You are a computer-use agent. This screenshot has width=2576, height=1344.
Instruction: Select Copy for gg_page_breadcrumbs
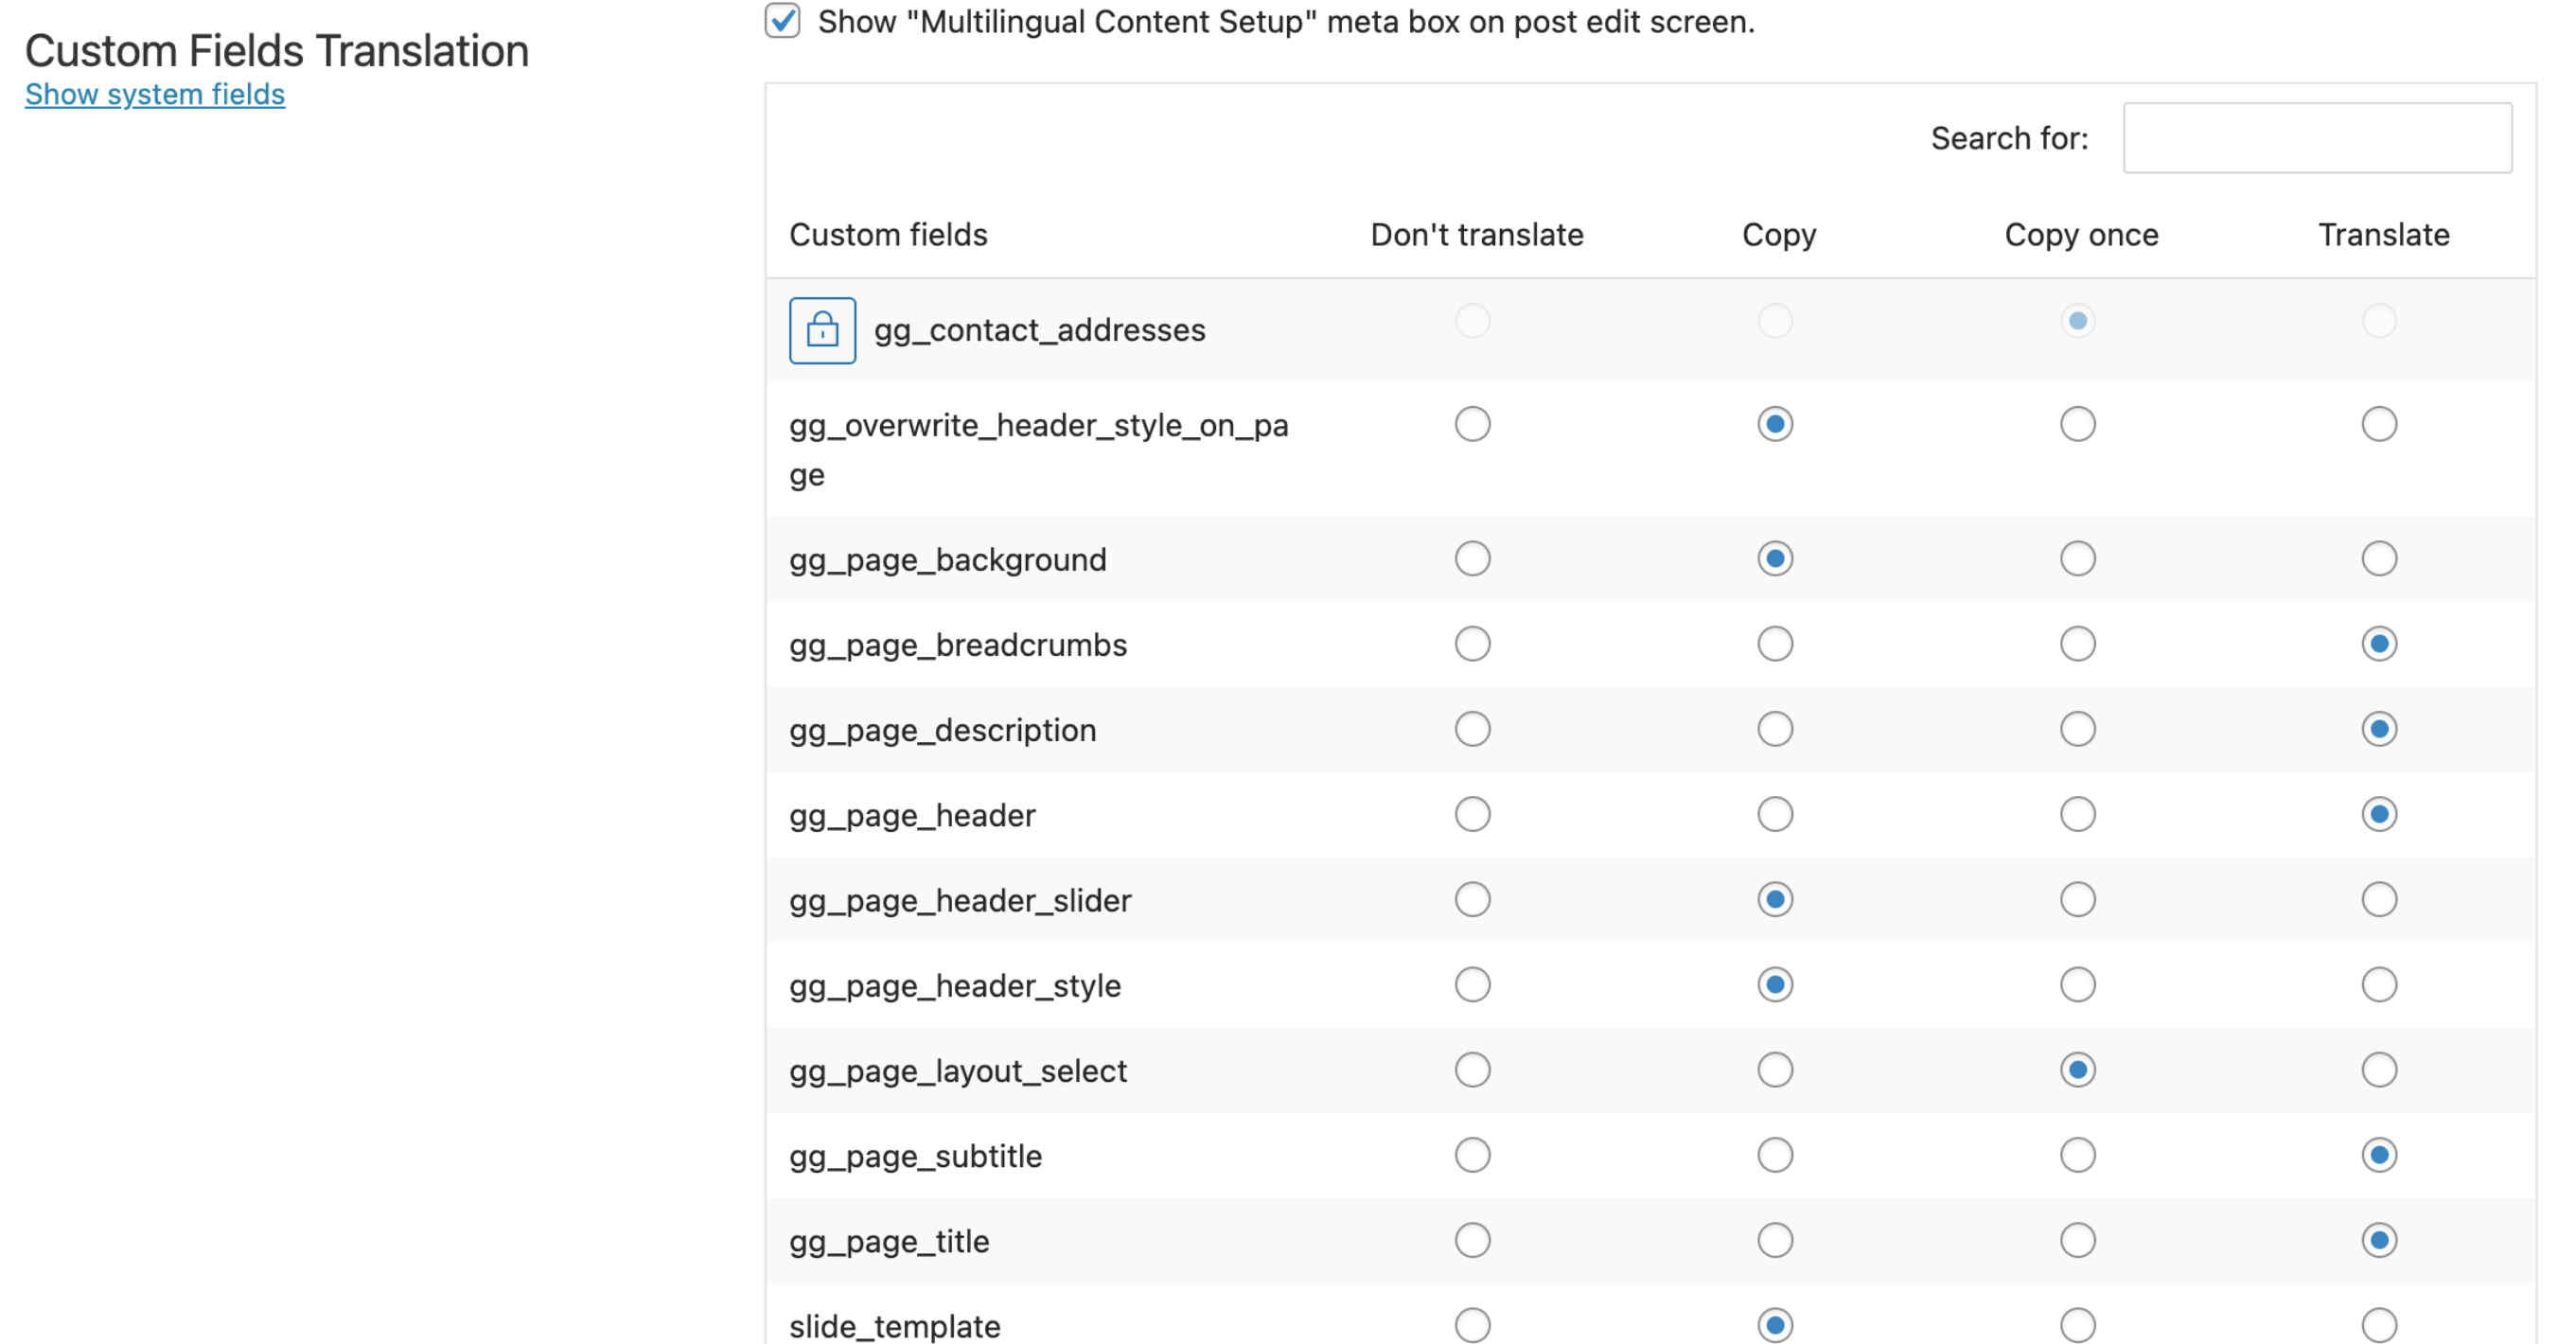[1775, 643]
